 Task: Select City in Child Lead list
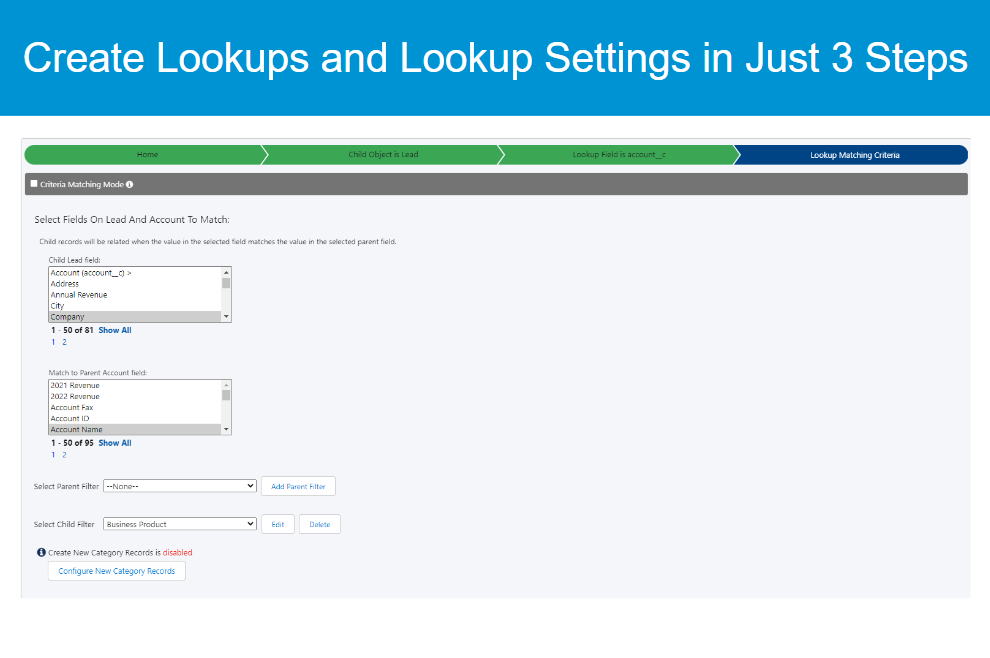click(135, 306)
